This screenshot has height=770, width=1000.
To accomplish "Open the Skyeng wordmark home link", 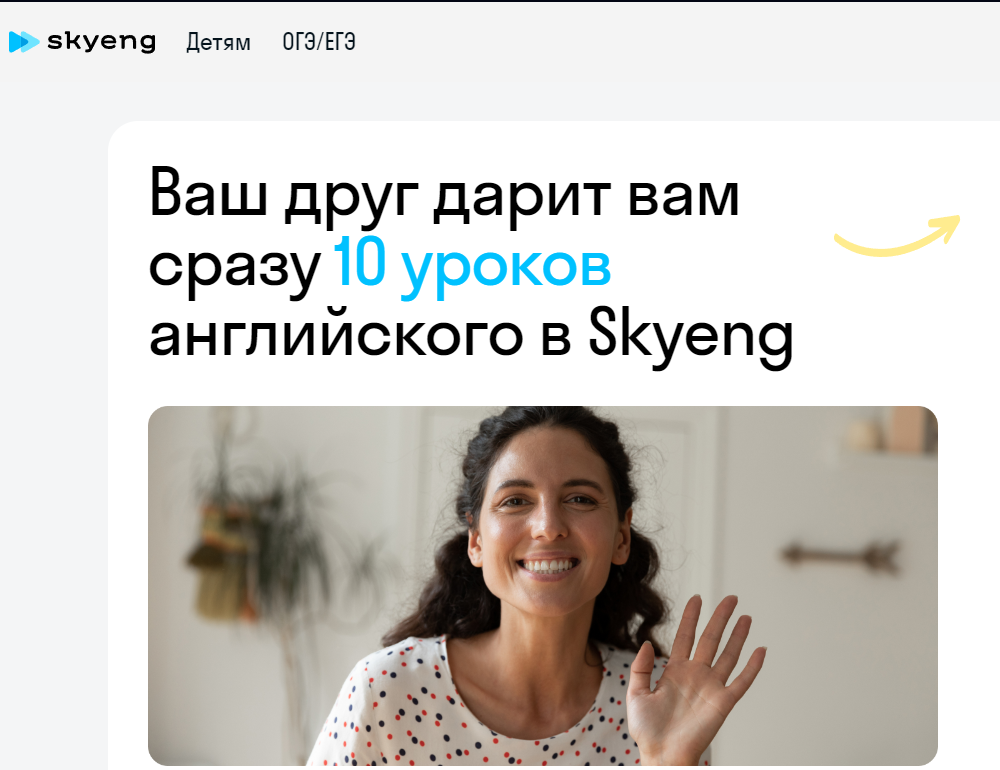I will [x=101, y=41].
